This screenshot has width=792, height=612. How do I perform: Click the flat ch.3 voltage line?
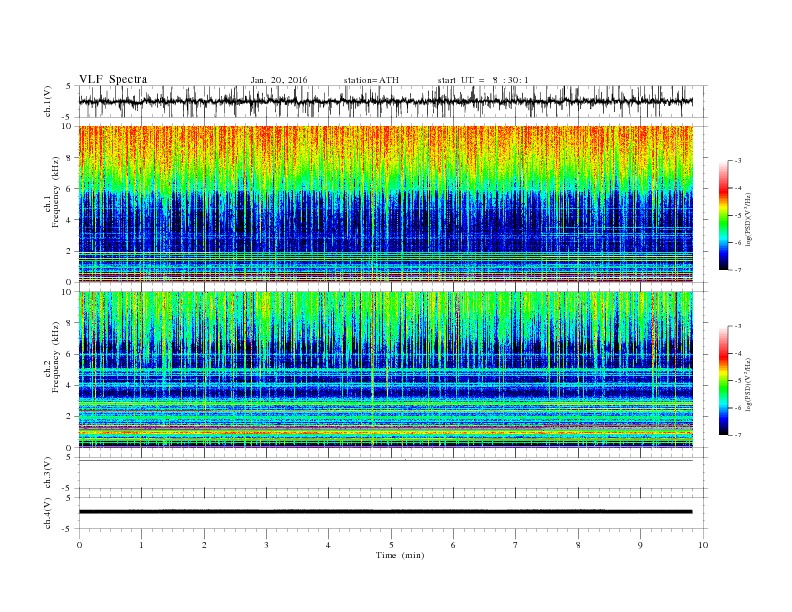(x=385, y=461)
